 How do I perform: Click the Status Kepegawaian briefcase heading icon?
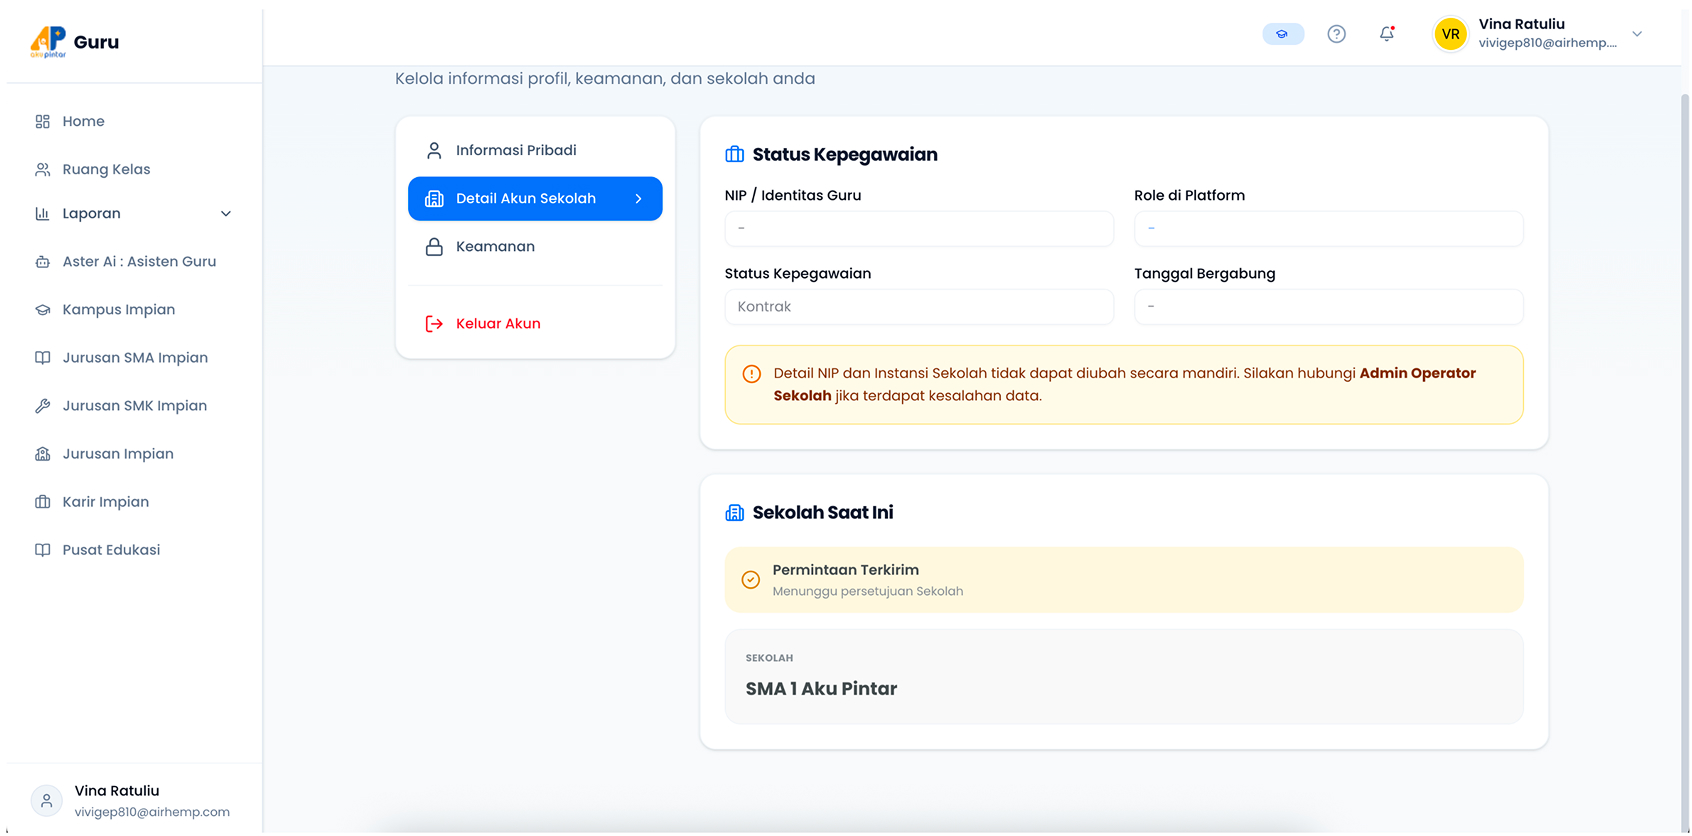(x=735, y=154)
